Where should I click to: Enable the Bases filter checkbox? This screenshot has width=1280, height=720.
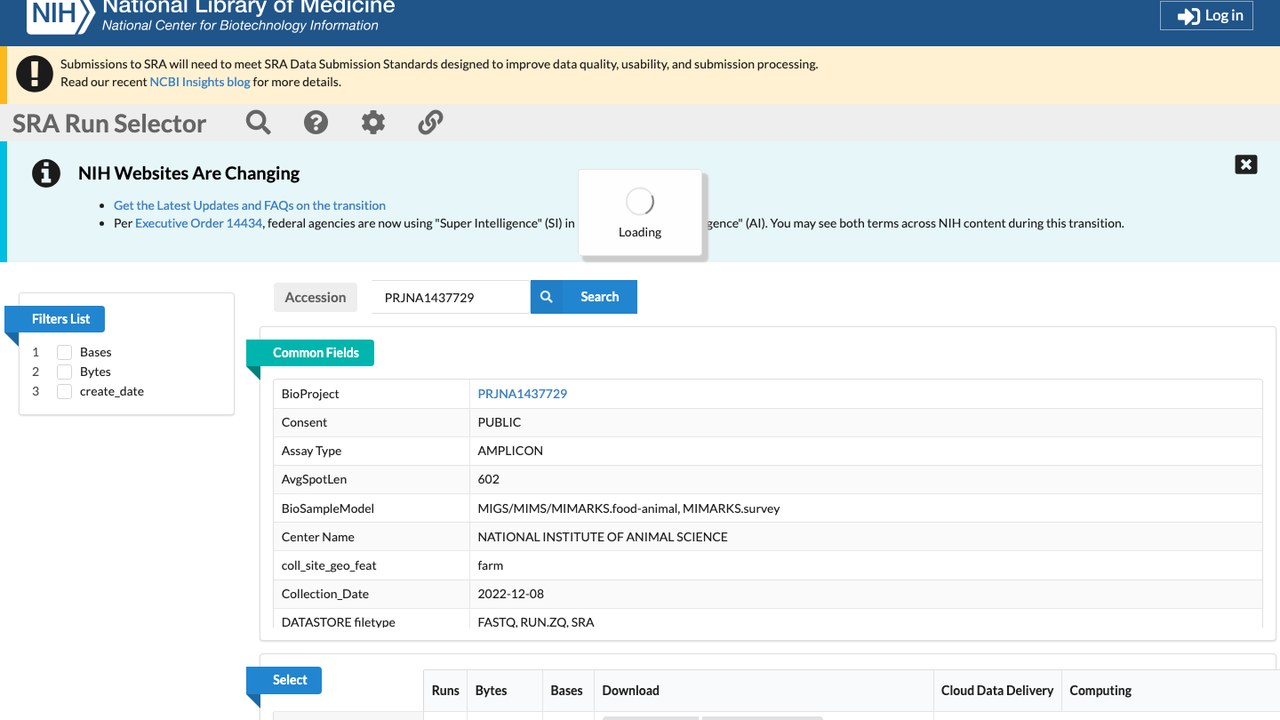pos(65,352)
